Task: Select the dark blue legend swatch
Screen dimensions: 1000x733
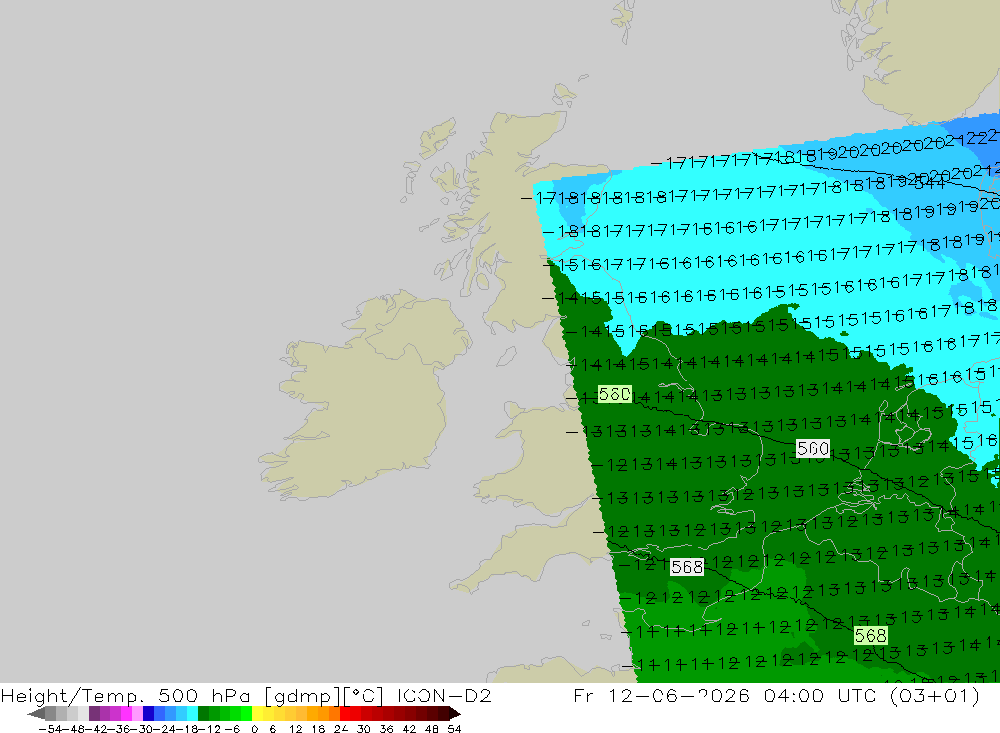Action: click(x=148, y=714)
